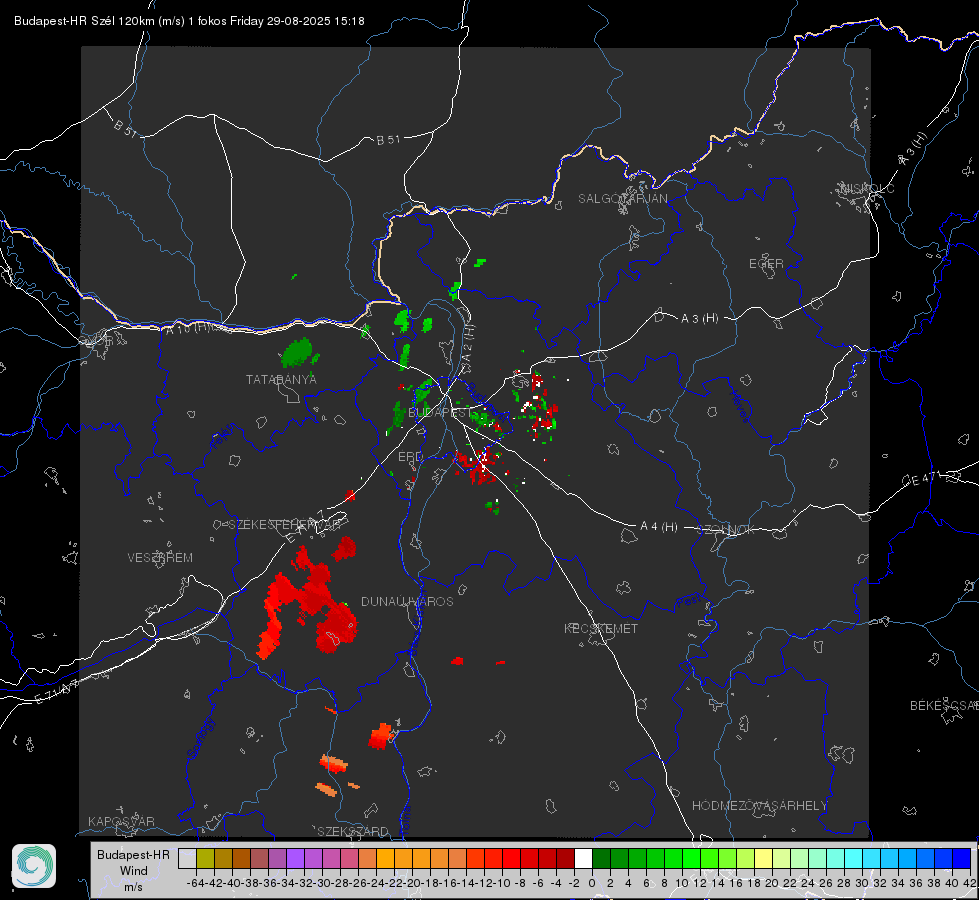979x900 pixels.
Task: Click the SZÉKESFEHÉRVÁR city label
Action: pyautogui.click(x=284, y=525)
